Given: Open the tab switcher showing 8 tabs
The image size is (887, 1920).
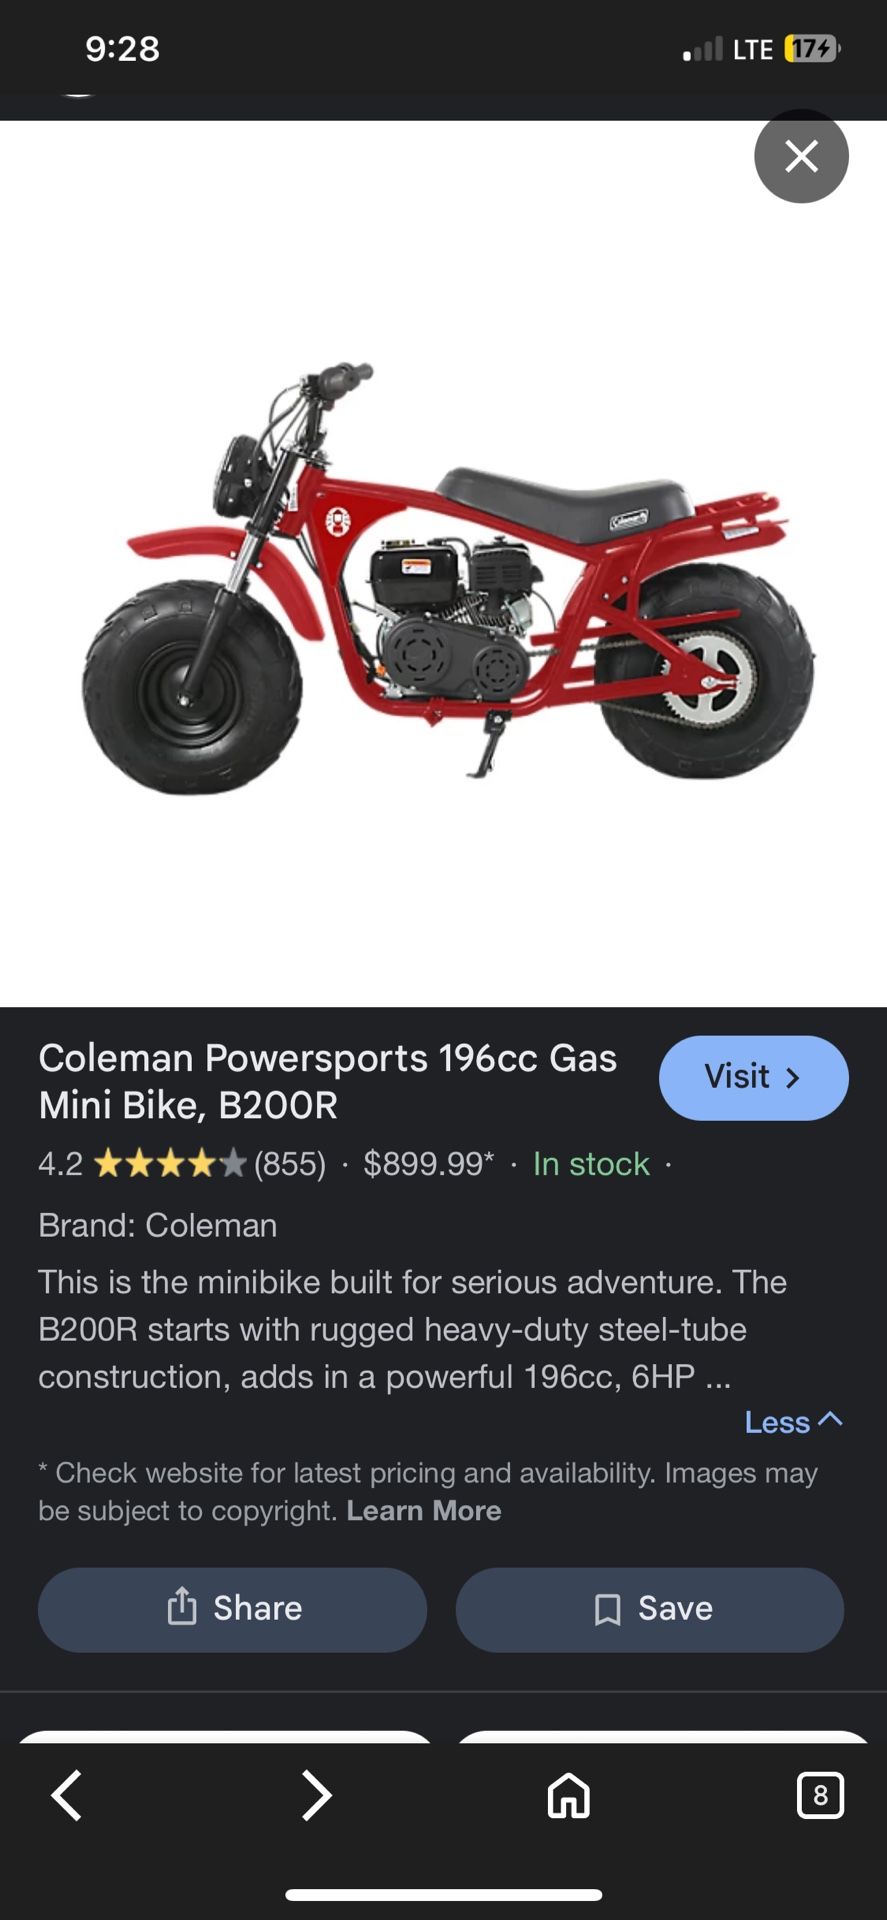Looking at the screenshot, I should coord(821,1795).
